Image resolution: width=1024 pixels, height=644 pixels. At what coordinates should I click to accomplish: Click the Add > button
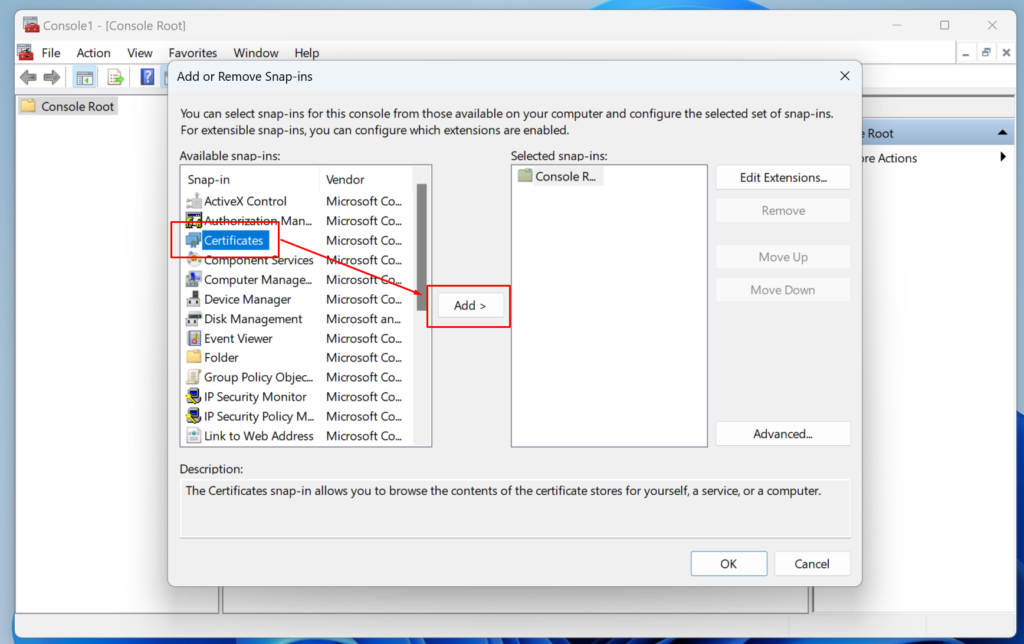coord(470,306)
